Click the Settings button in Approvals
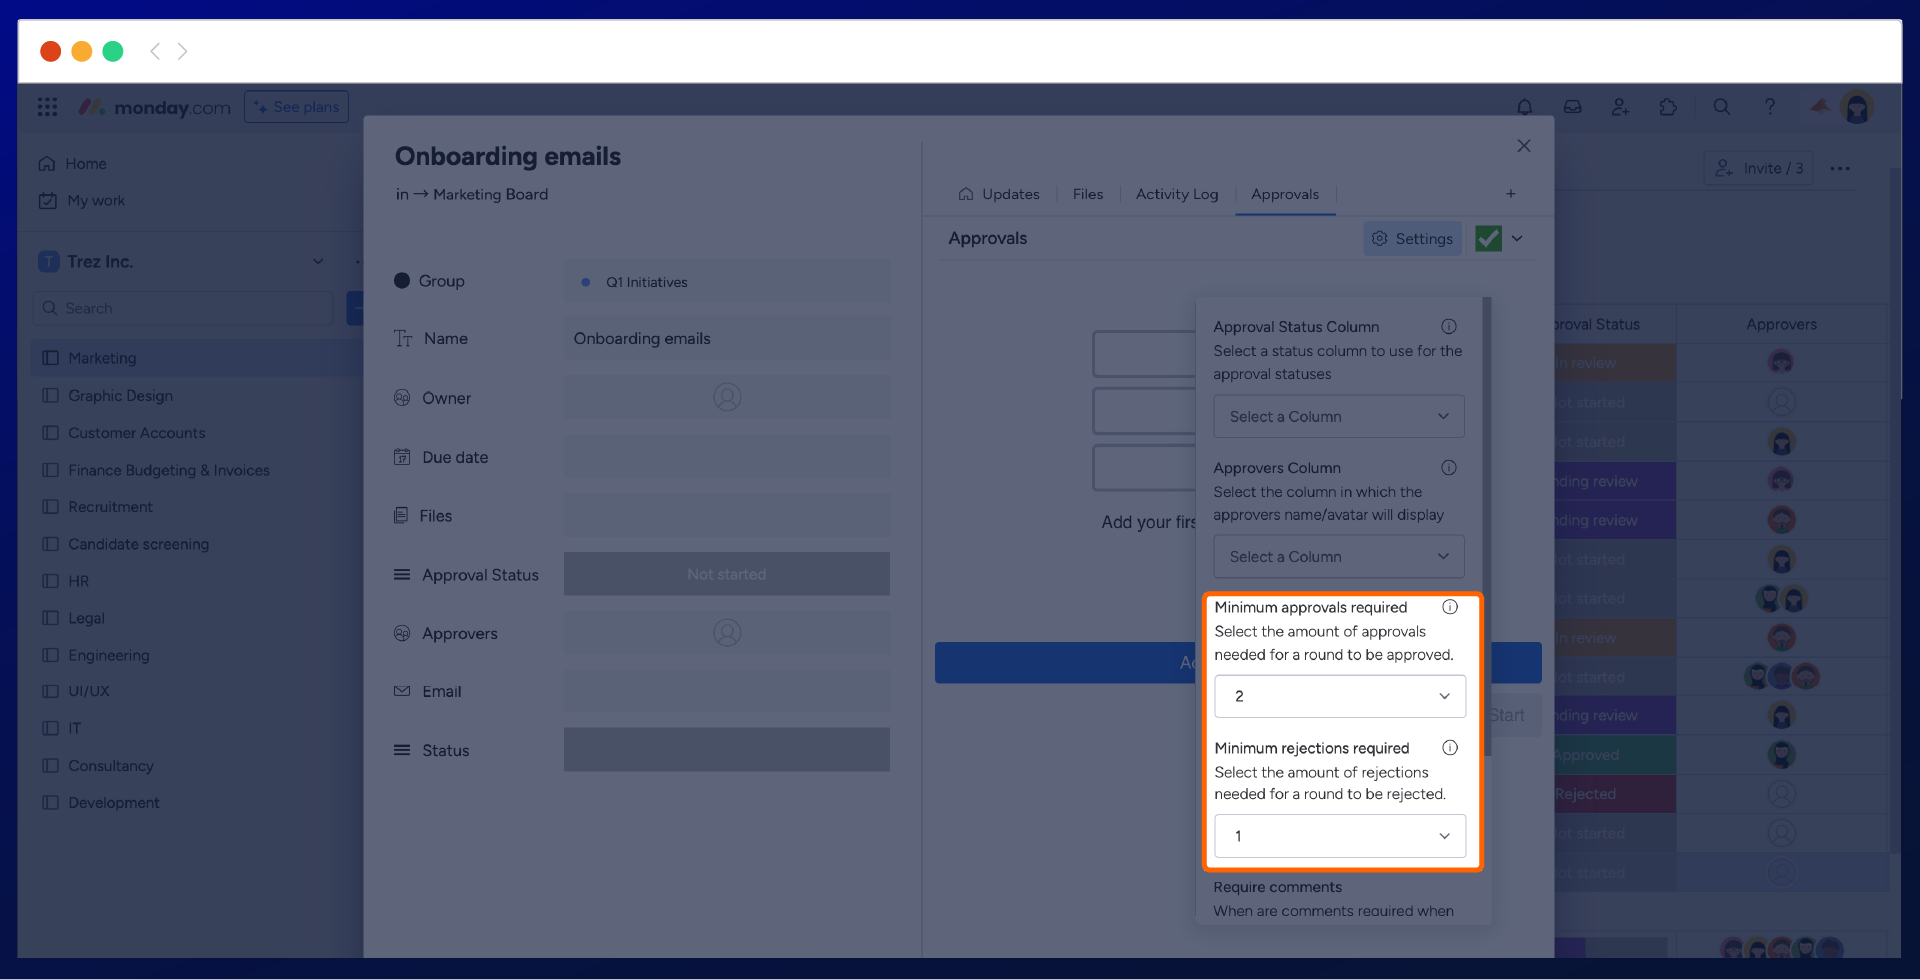Viewport: 1920px width, 980px height. pos(1412,238)
